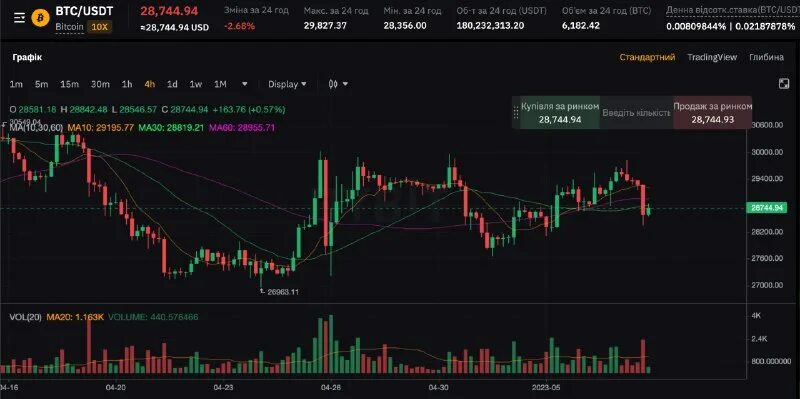
Task: Click the 10X leverage badge
Action: tap(98, 28)
